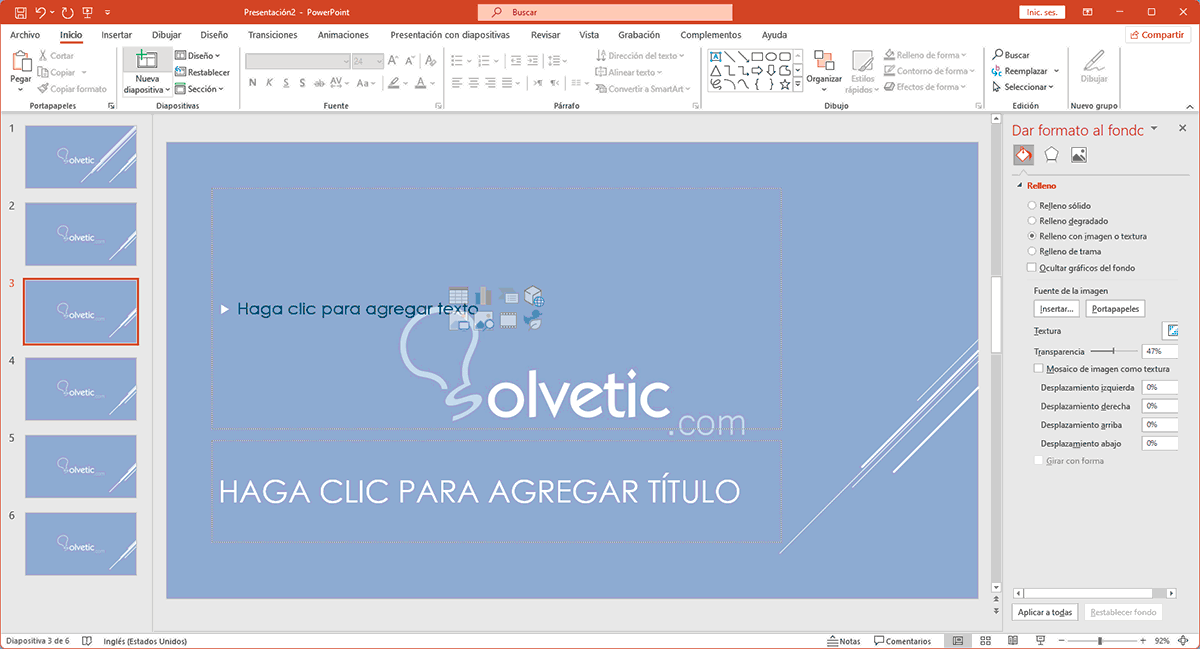Screen dimensions: 1200x649
Task: Select slide 5 thumbnail
Action: (80, 467)
